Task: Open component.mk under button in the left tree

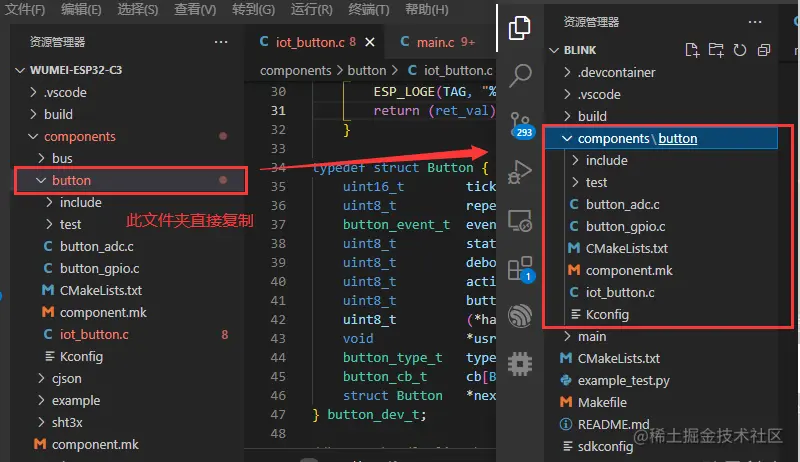Action: coord(128,312)
